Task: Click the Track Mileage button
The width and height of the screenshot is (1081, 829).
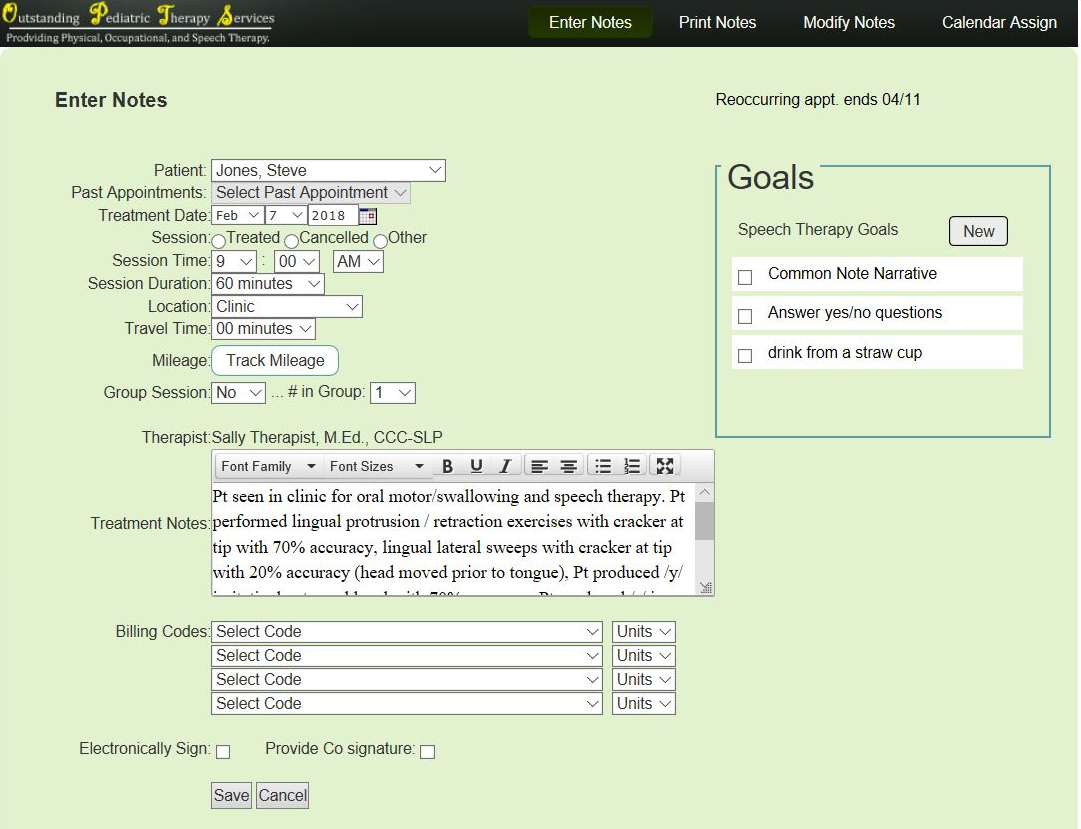Action: pos(275,361)
